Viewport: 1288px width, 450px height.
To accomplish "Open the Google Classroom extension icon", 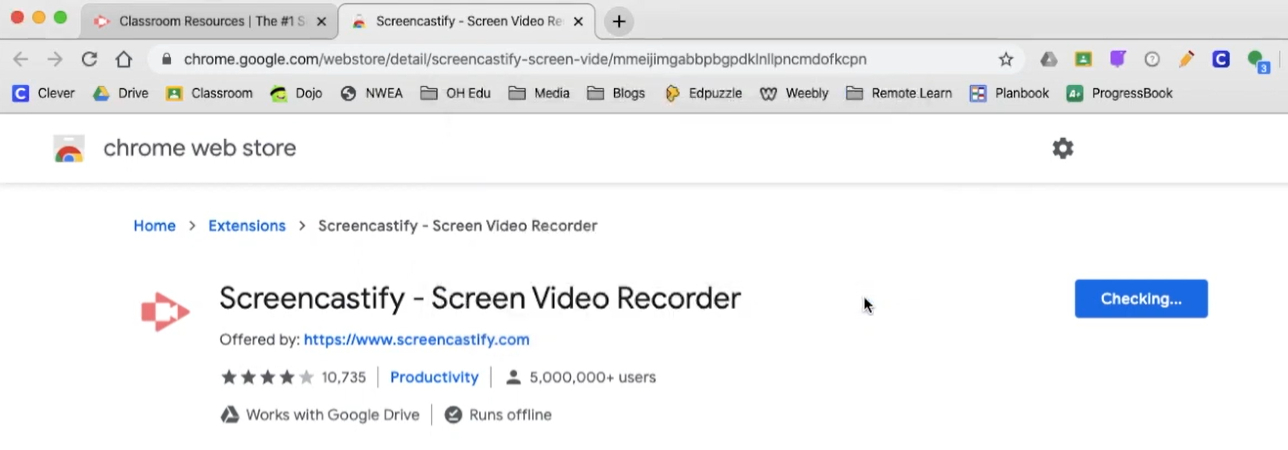I will pos(1083,59).
